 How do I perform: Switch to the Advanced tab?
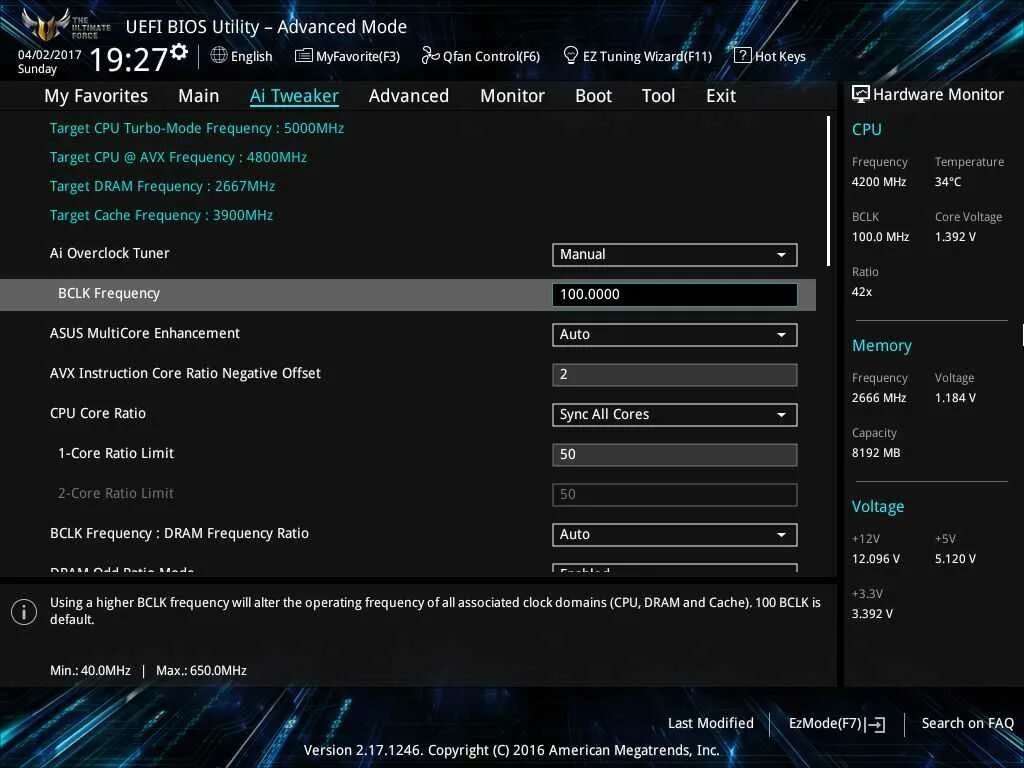pyautogui.click(x=408, y=95)
